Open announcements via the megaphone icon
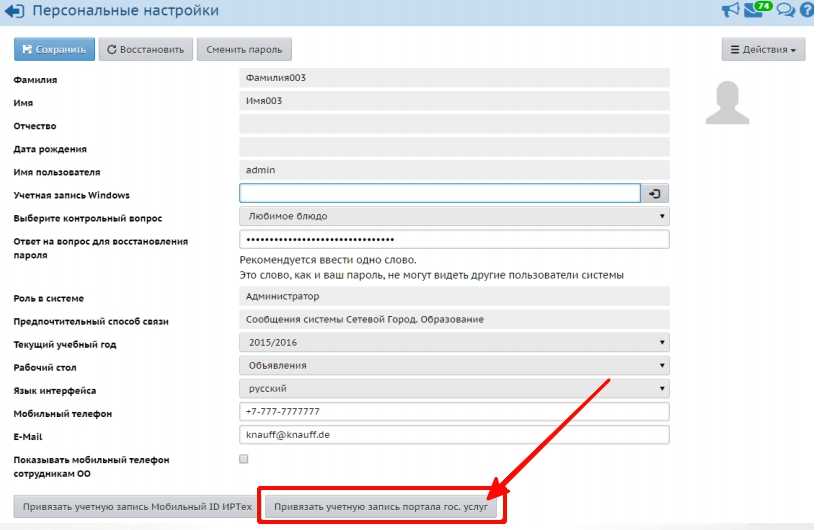This screenshot has width=824, height=530. point(730,11)
